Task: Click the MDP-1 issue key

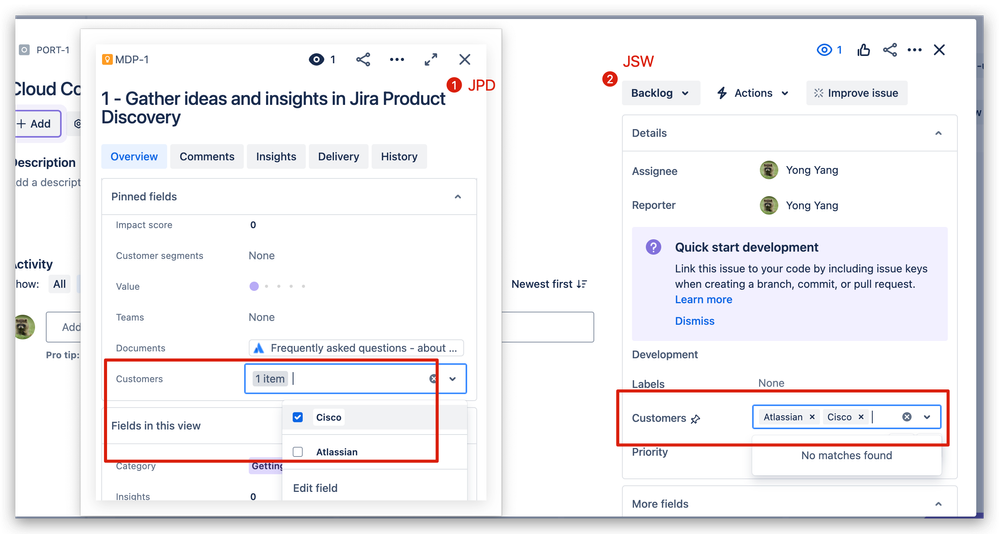Action: [x=132, y=60]
